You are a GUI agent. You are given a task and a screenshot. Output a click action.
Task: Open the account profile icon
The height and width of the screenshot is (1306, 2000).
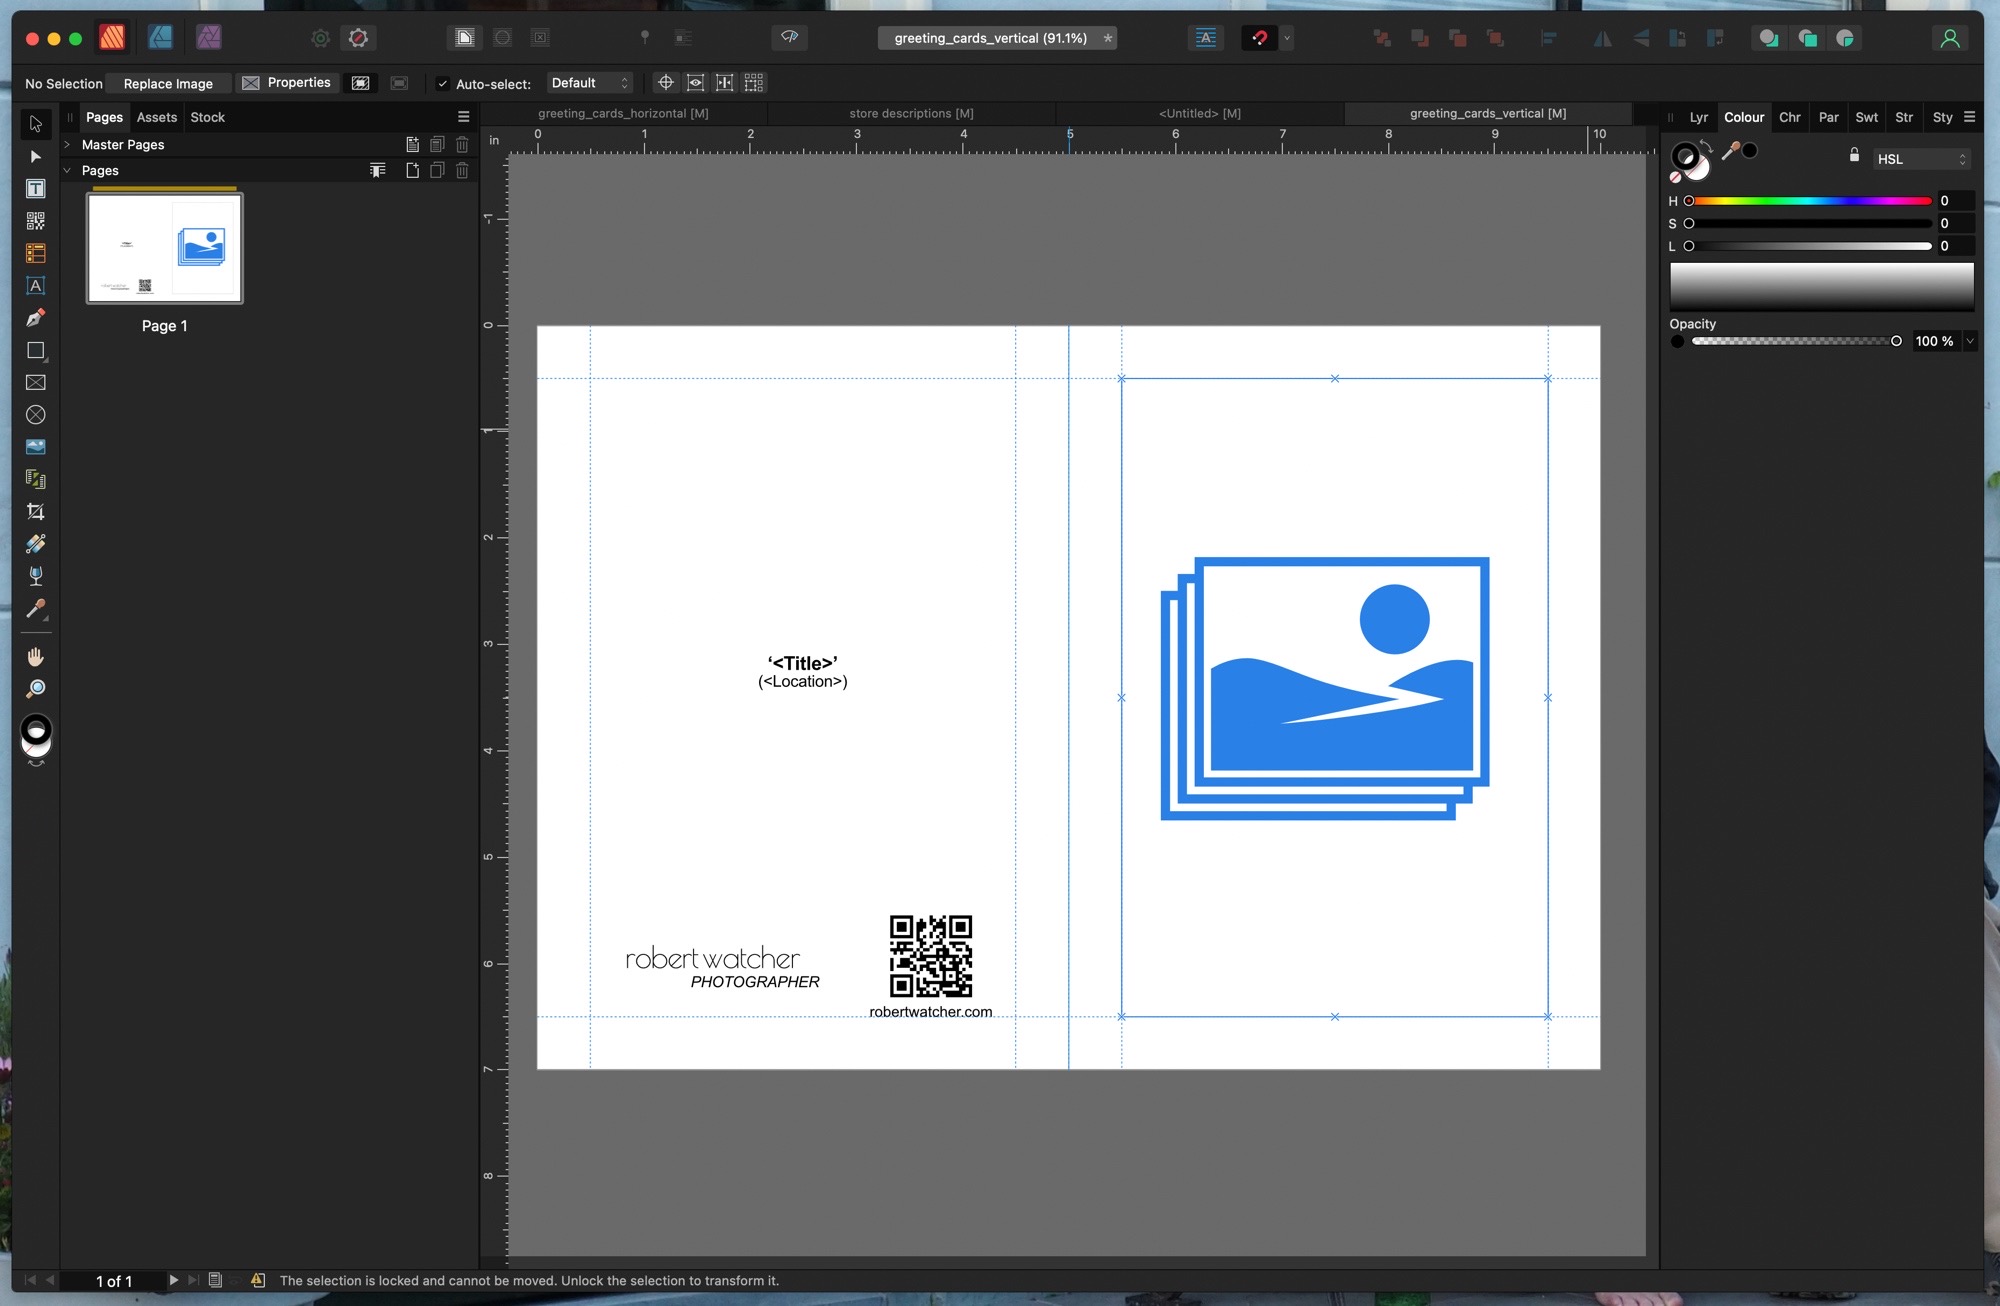(1950, 38)
